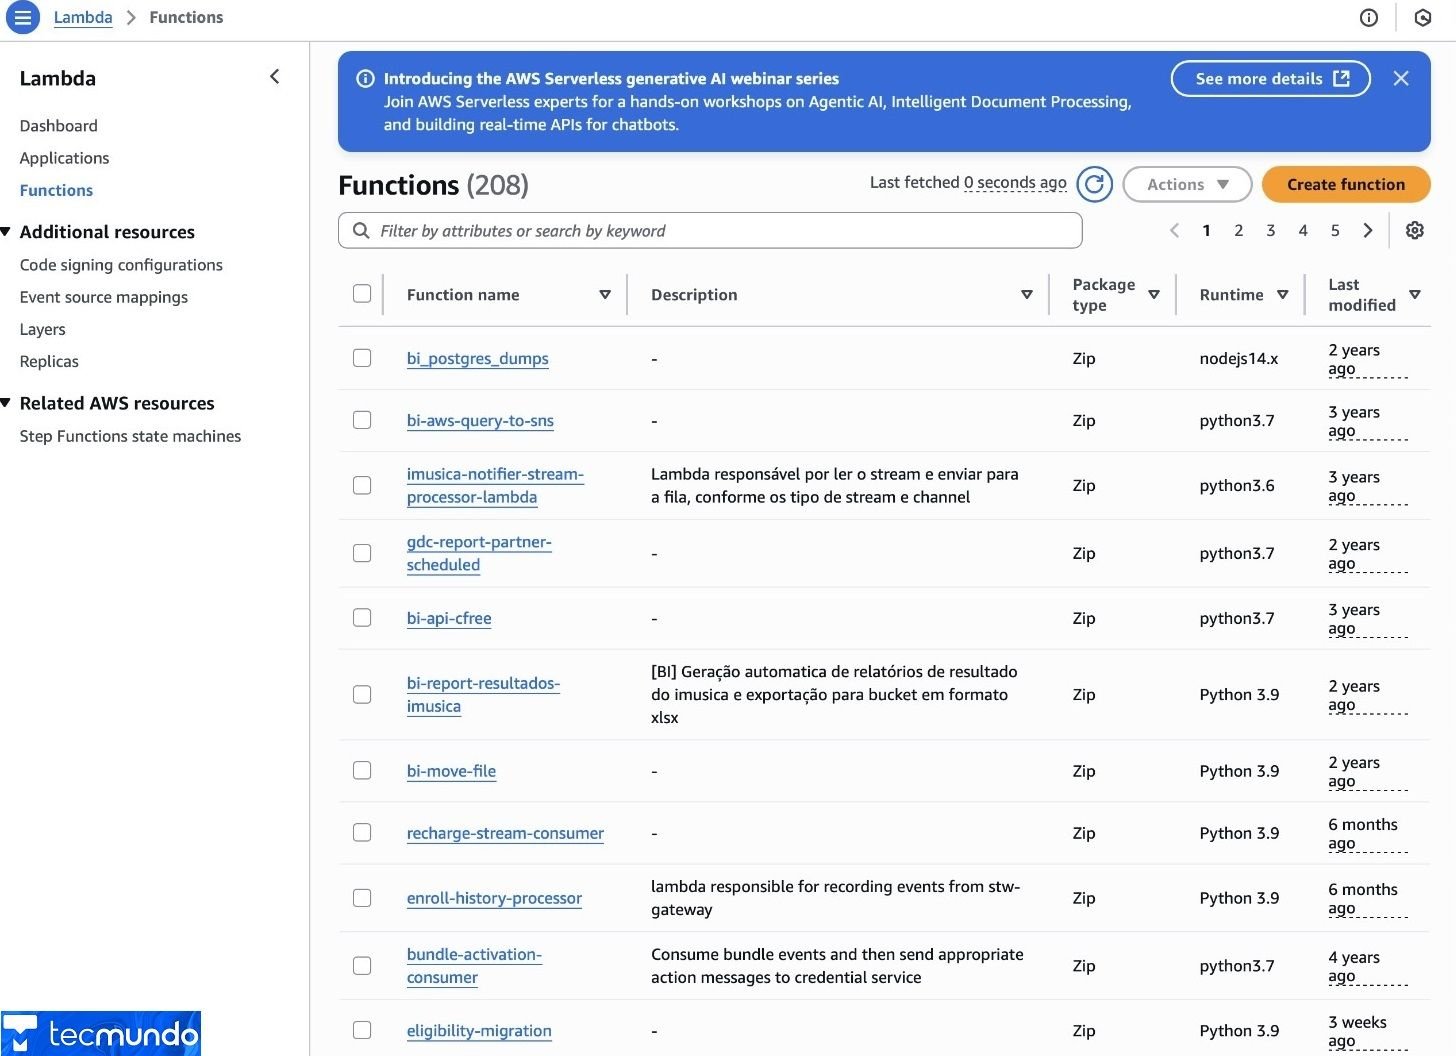This screenshot has width=1456, height=1056.
Task: Open bi_postgres_dumps function
Action: [477, 358]
